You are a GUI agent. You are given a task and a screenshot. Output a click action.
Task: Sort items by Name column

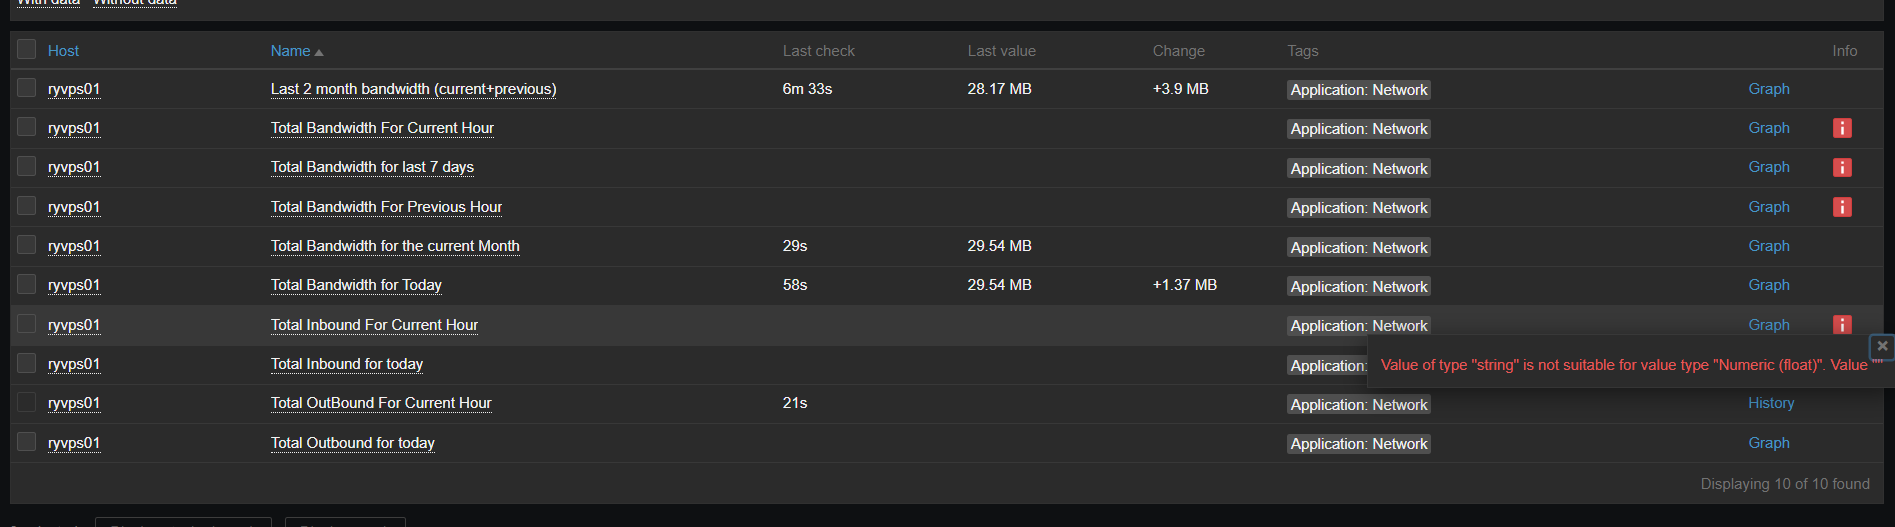(x=290, y=51)
